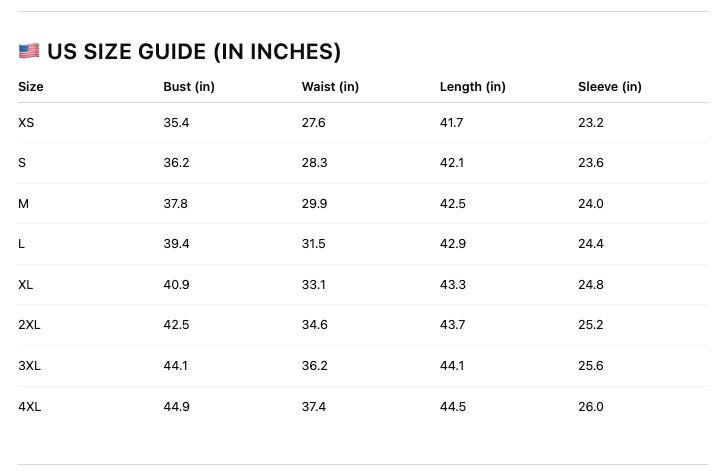Click the US SIZE GUIDE heading text

[x=194, y=52]
